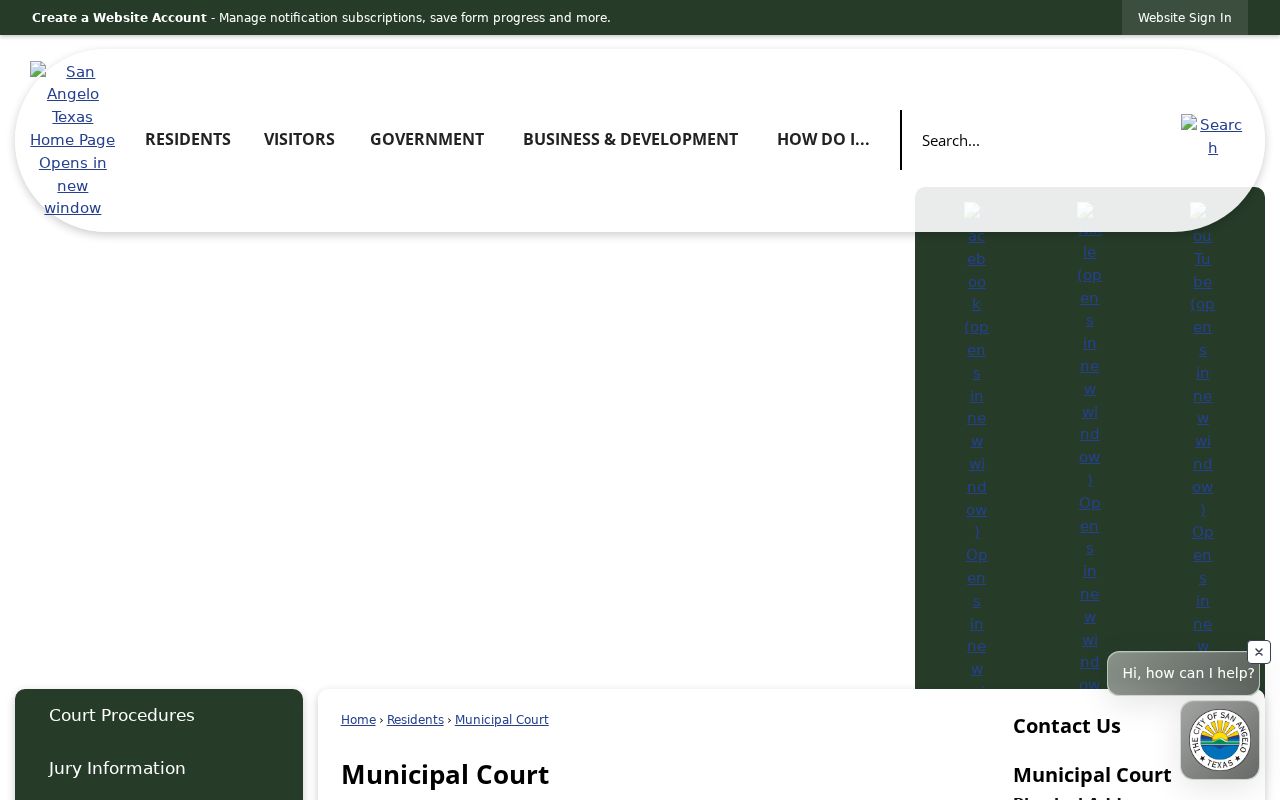
Task: Open Jury Information in the sidebar
Action: (x=159, y=768)
